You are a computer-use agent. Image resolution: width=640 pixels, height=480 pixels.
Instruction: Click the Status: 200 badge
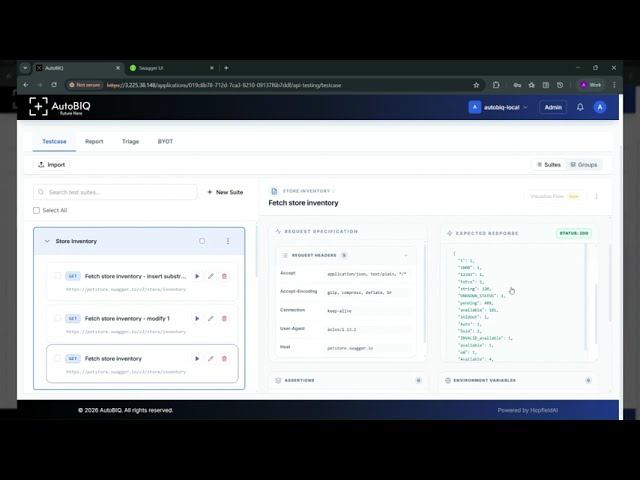pos(574,233)
